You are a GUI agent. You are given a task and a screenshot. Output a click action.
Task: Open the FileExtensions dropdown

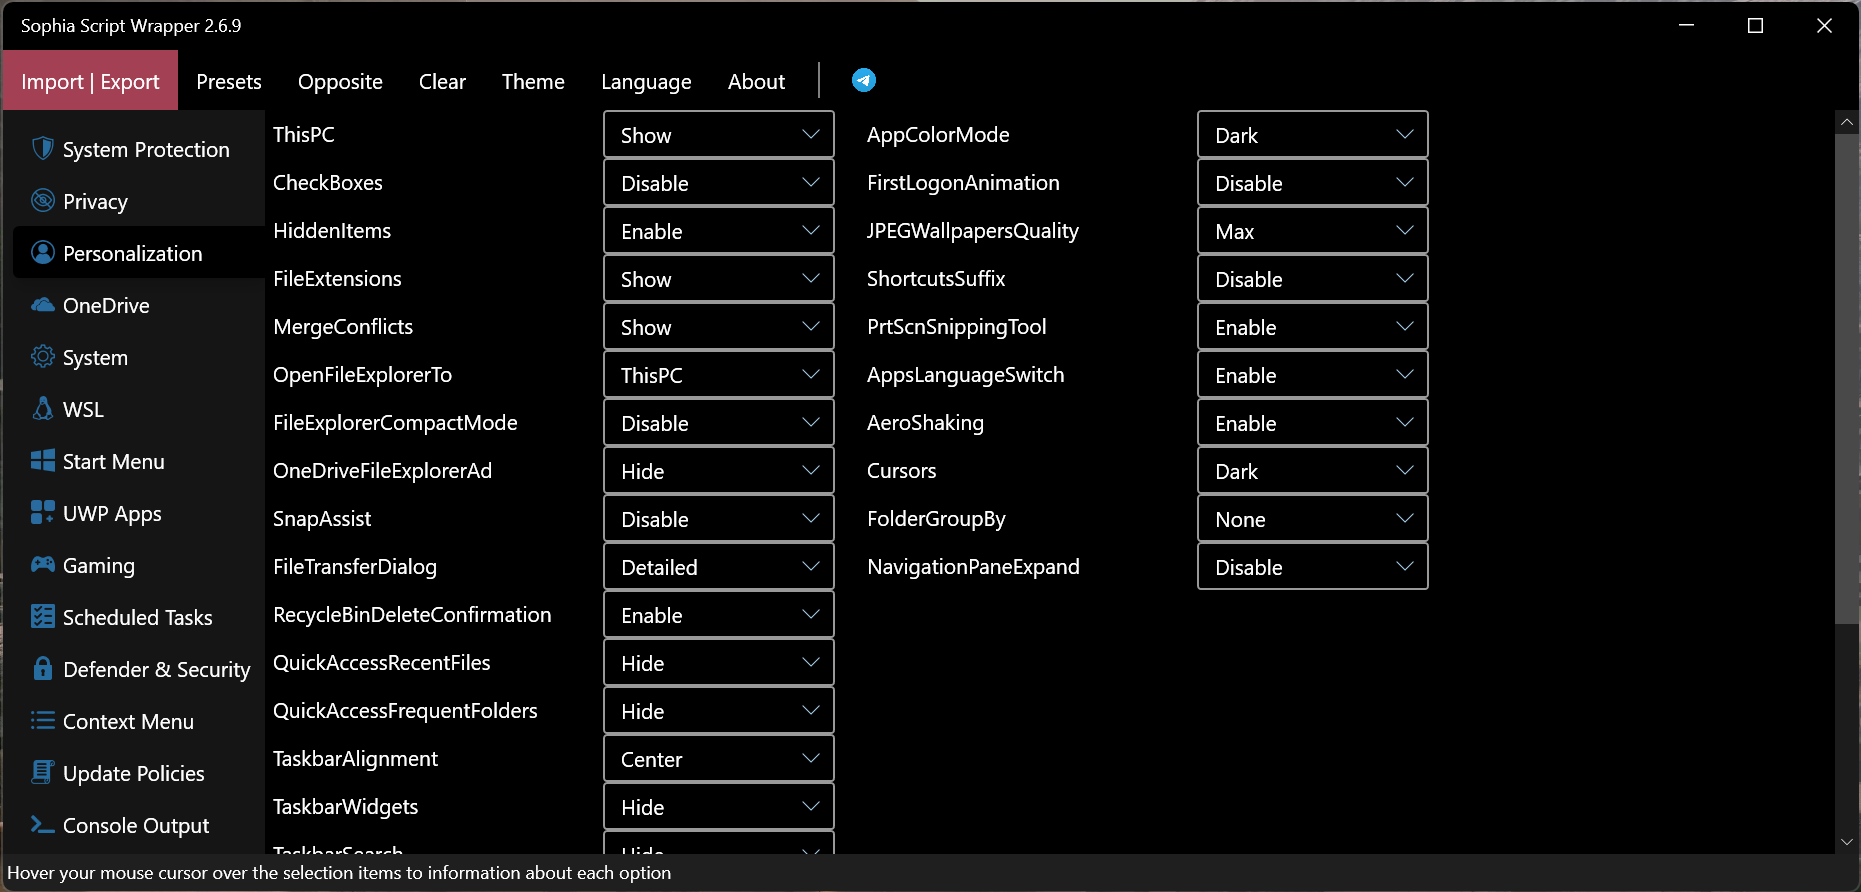point(719,278)
